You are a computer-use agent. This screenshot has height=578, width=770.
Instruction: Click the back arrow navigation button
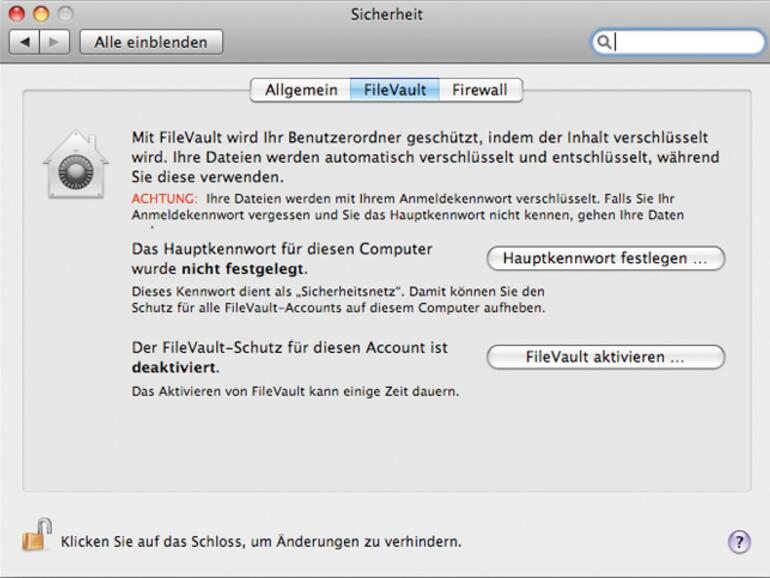pos(25,42)
